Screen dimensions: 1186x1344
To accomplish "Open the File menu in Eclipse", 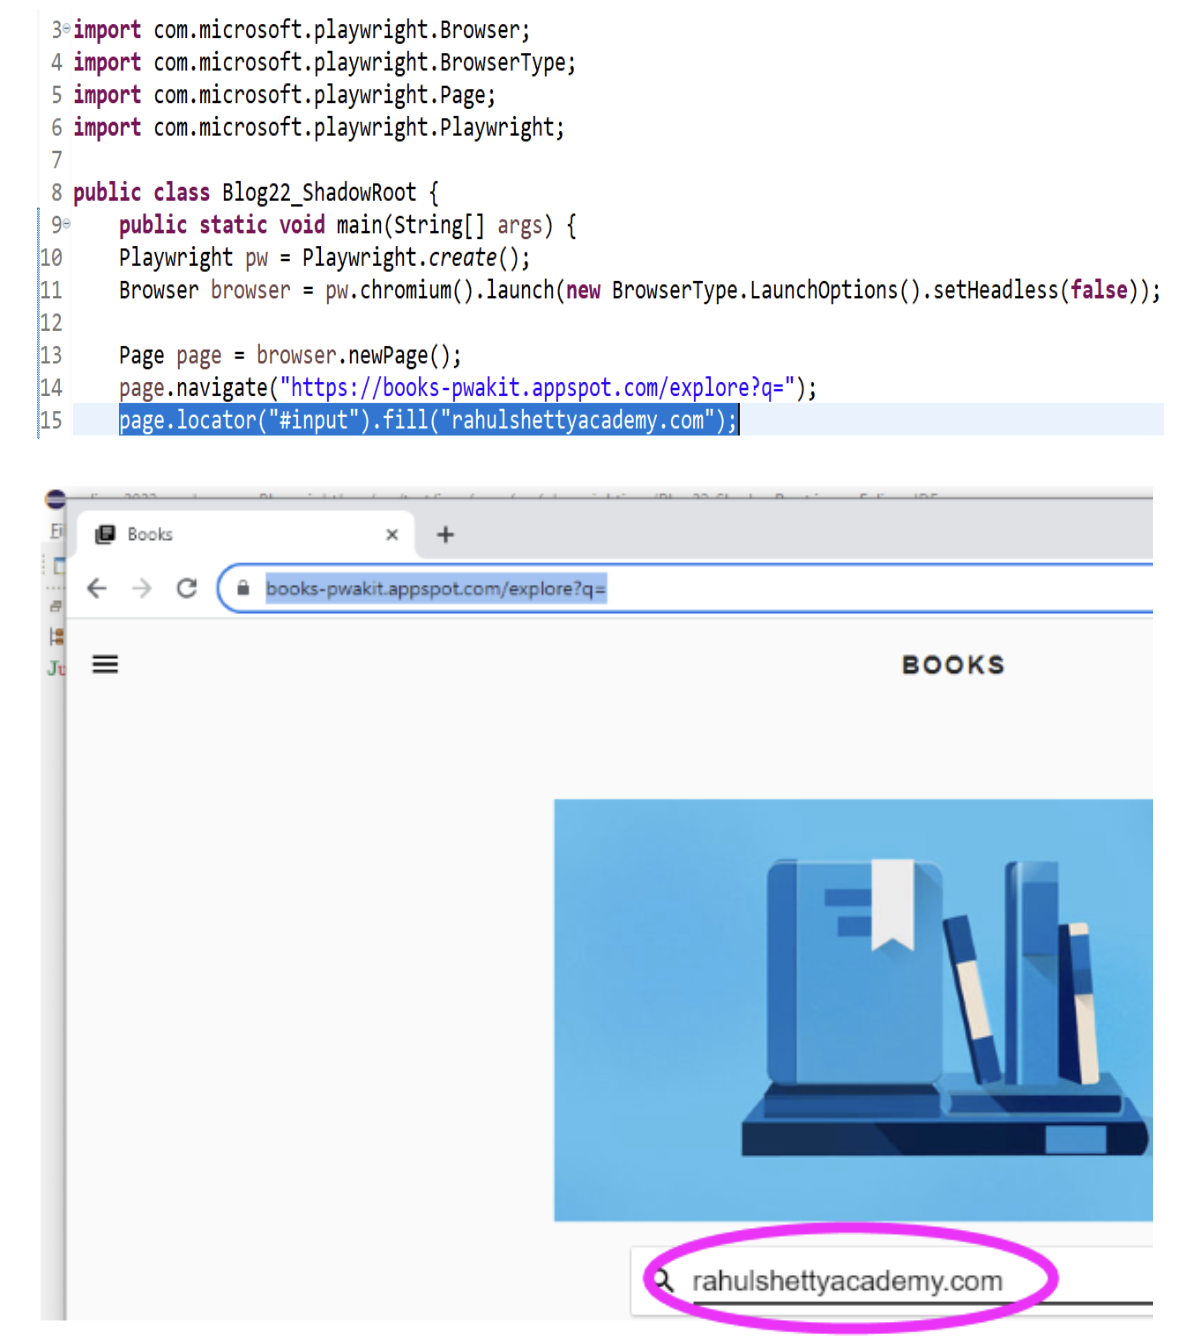I will (x=55, y=531).
